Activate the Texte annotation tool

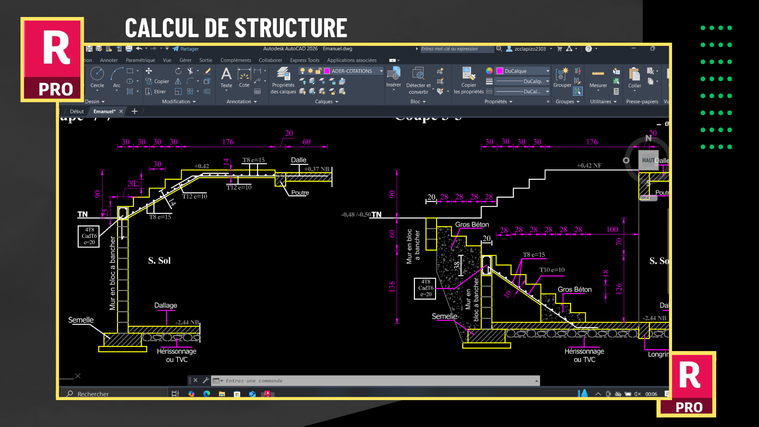[226, 77]
